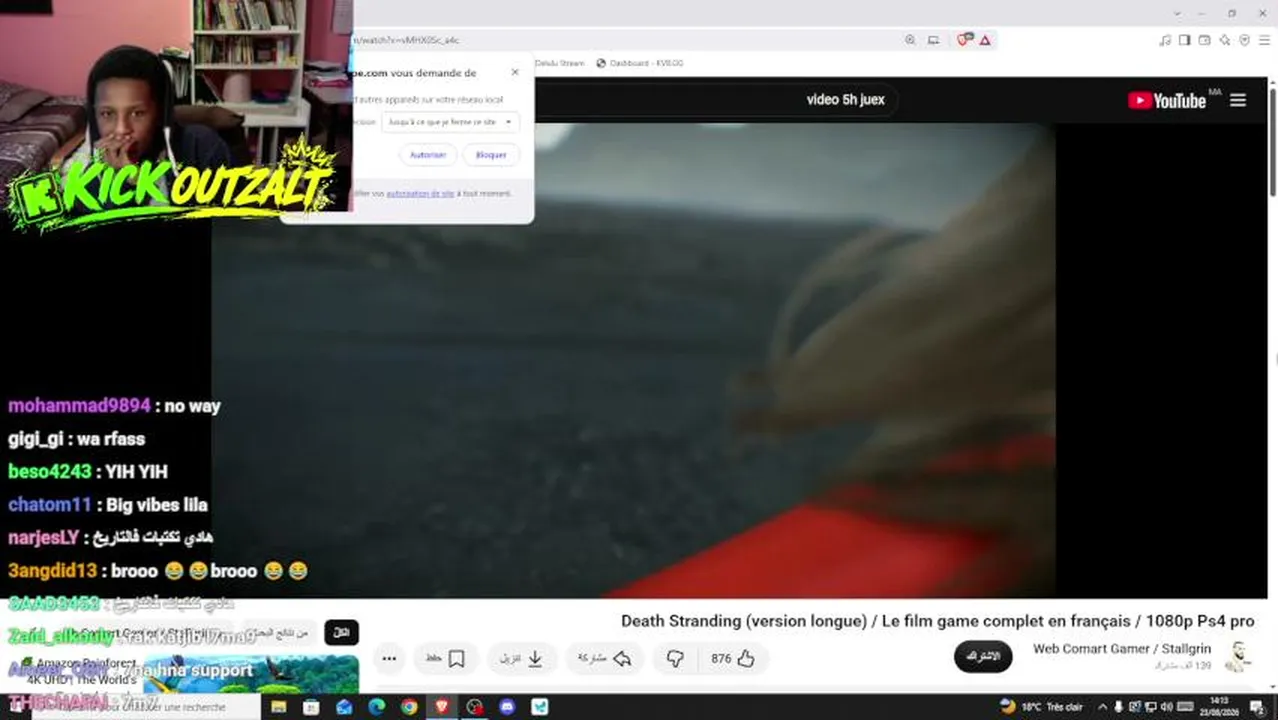This screenshot has width=1278, height=720.
Task: Click the Amazon Rainforest 4K video thumbnail
Action: (250, 673)
